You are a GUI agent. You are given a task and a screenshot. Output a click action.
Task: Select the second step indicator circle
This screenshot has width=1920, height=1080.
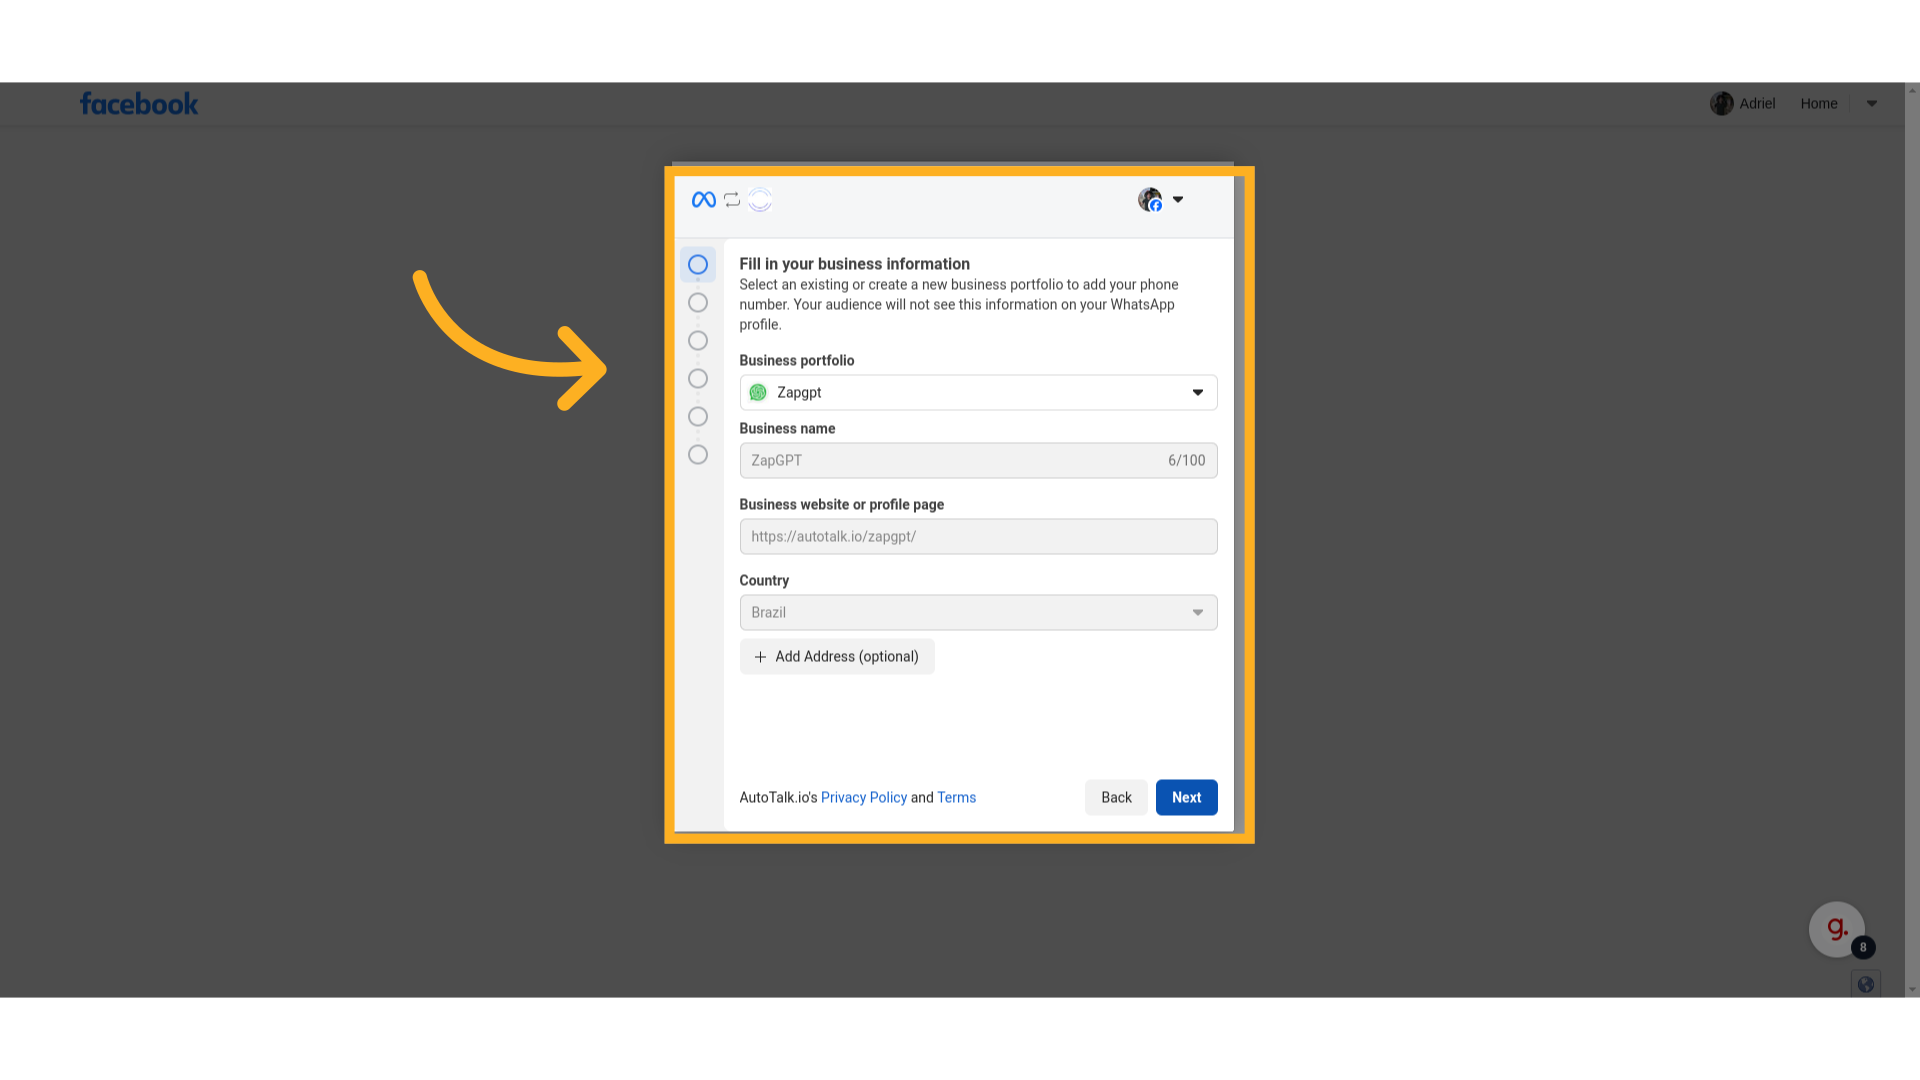tap(698, 303)
